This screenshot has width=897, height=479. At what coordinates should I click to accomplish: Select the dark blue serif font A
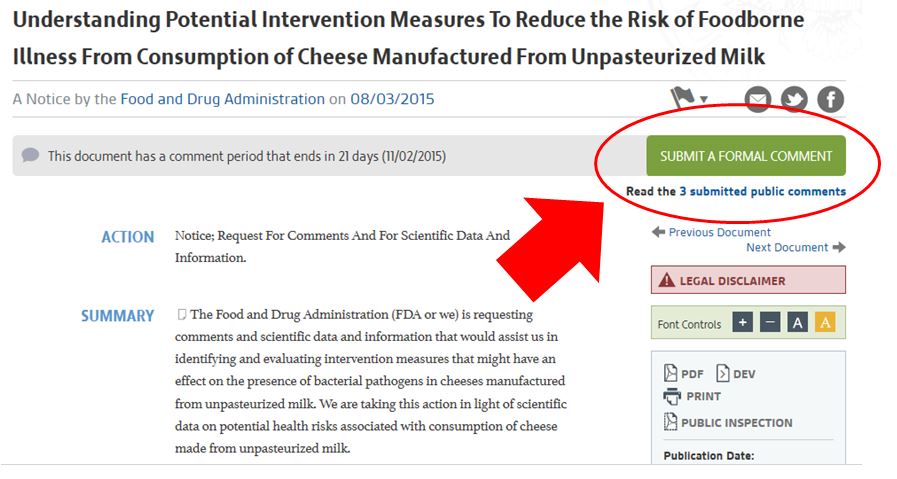click(x=797, y=323)
